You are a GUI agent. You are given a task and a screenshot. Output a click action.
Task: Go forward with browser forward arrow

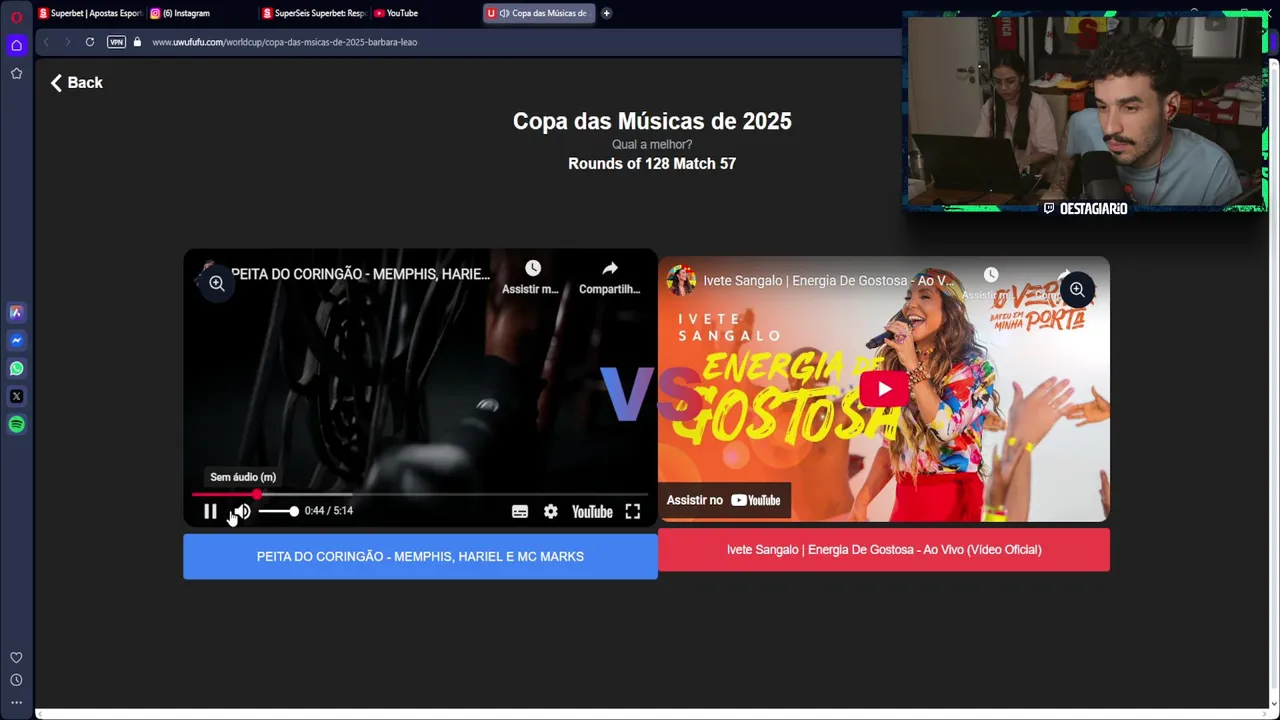tap(68, 42)
